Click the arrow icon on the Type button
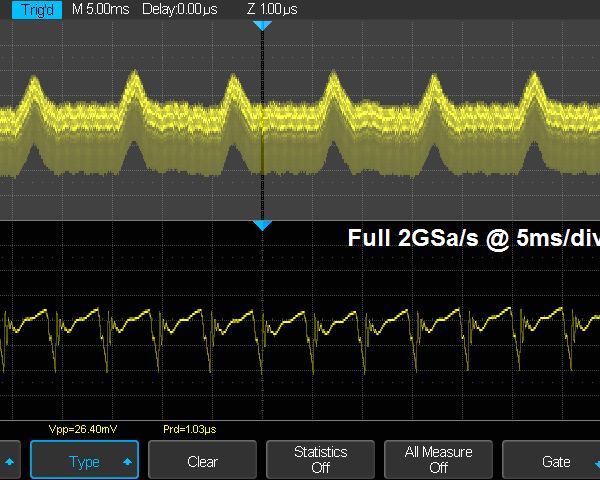600x480 pixels. click(127, 462)
